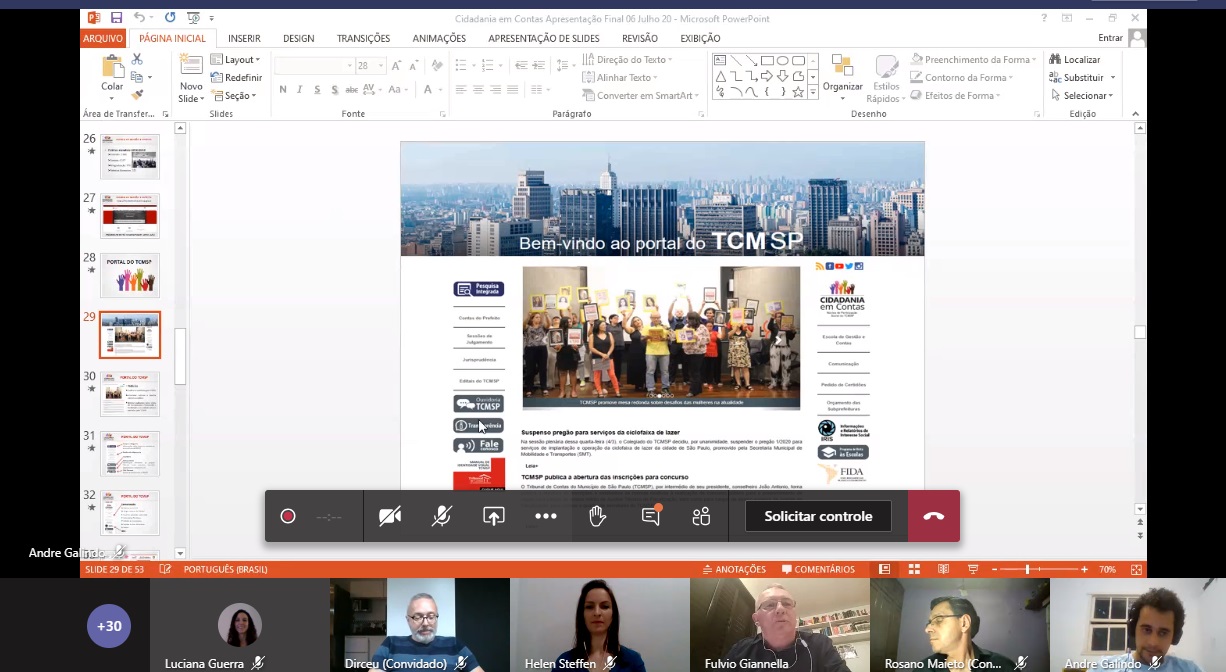Switch to the Inserir ribbon tab
1226x672 pixels.
click(x=244, y=39)
